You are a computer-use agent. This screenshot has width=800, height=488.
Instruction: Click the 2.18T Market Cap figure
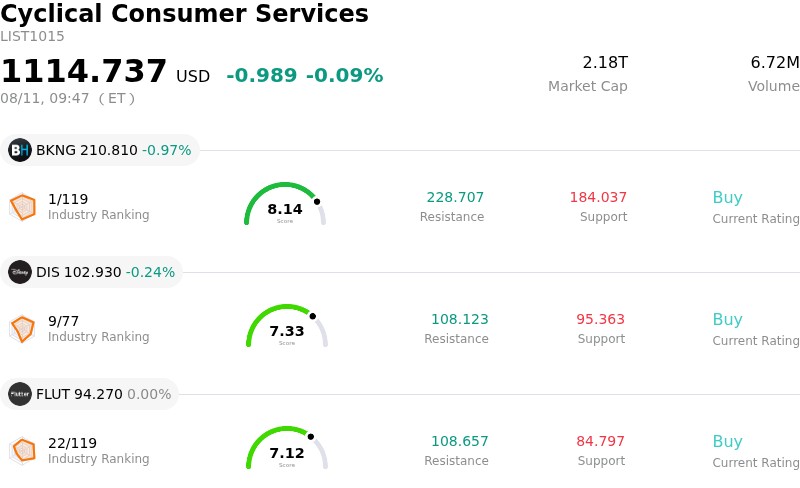click(x=605, y=62)
